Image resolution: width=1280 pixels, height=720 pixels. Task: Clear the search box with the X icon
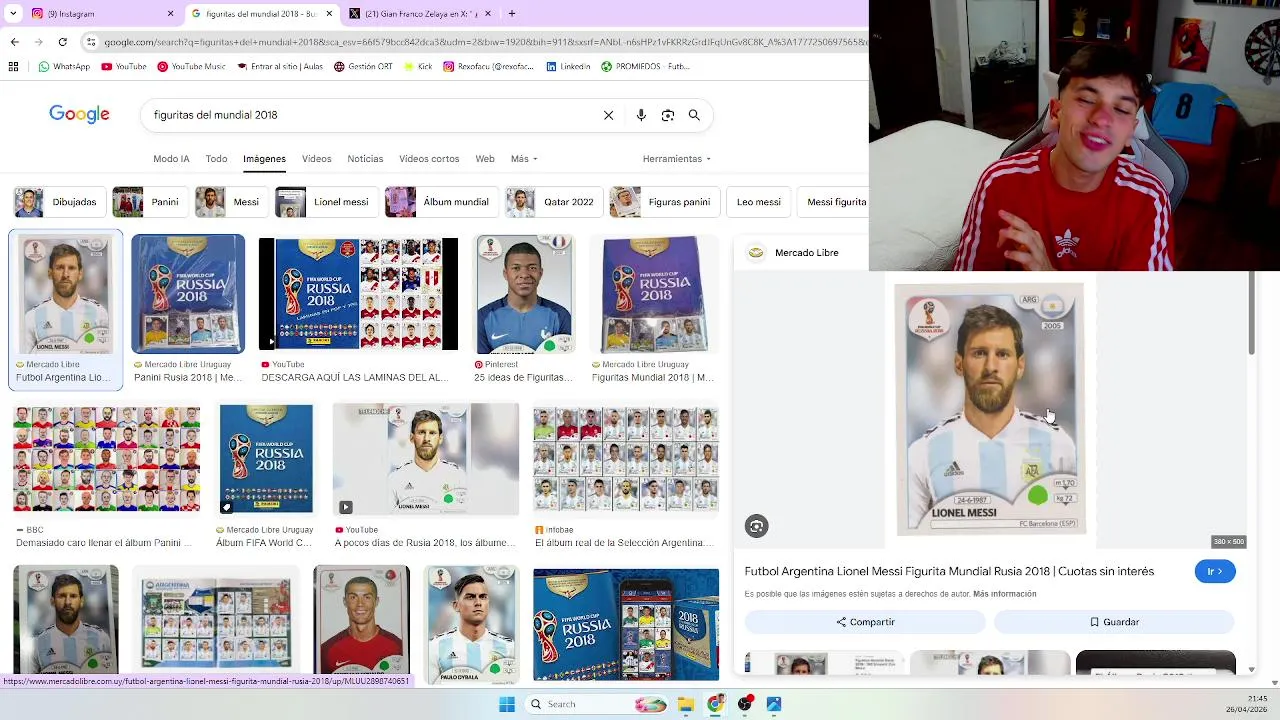coord(608,115)
